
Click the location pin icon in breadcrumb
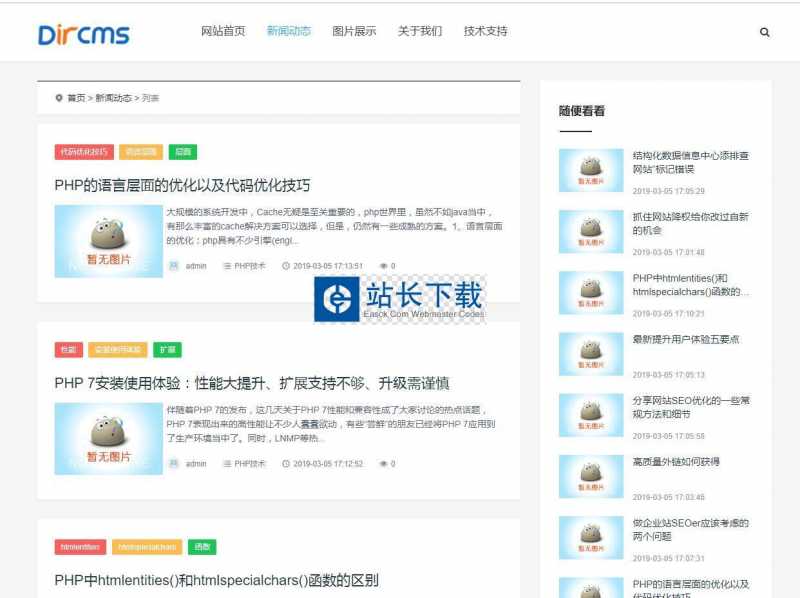point(59,98)
